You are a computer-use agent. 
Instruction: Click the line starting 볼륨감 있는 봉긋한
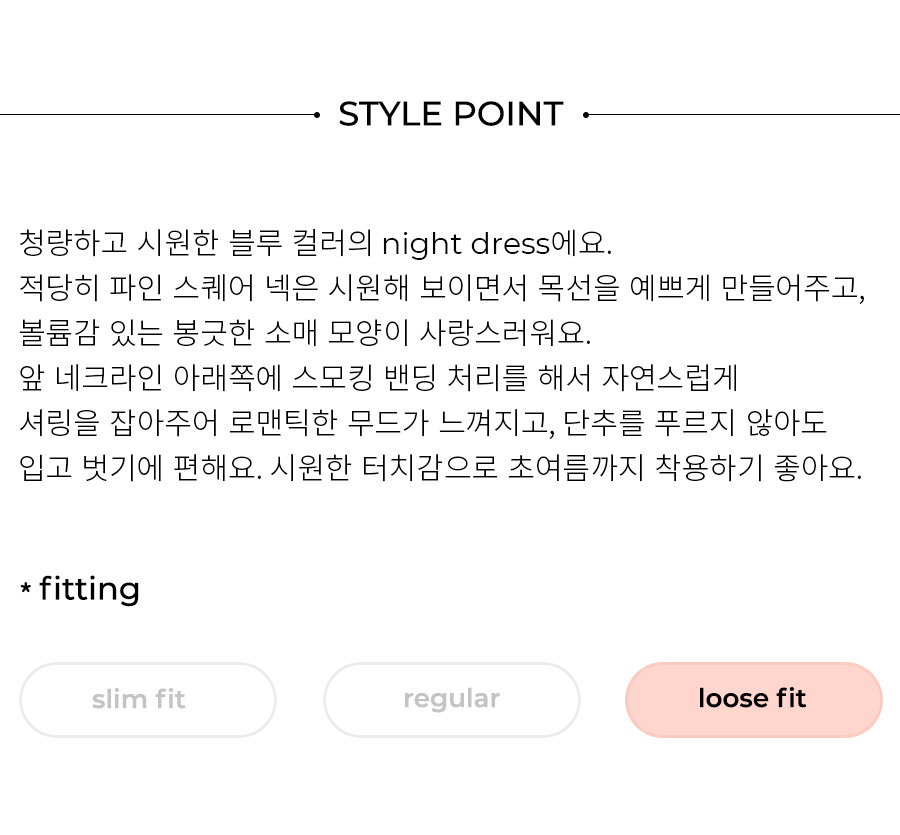(305, 333)
